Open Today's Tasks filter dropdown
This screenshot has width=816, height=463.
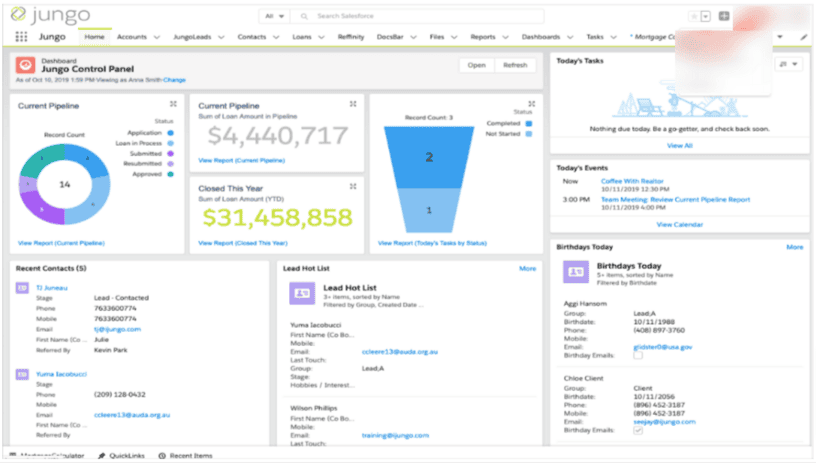pyautogui.click(x=789, y=64)
